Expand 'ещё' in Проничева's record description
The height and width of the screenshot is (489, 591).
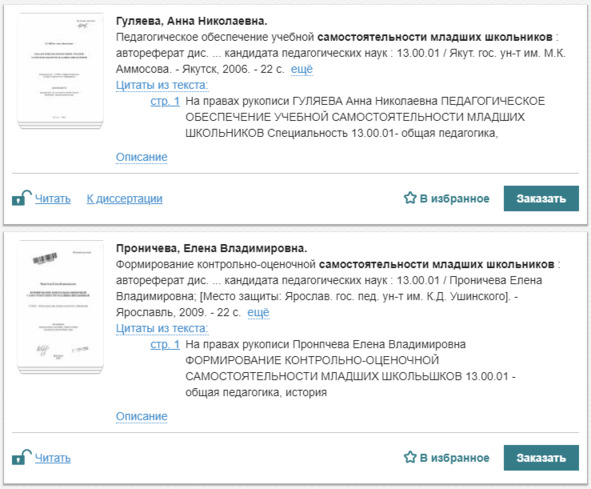[258, 312]
